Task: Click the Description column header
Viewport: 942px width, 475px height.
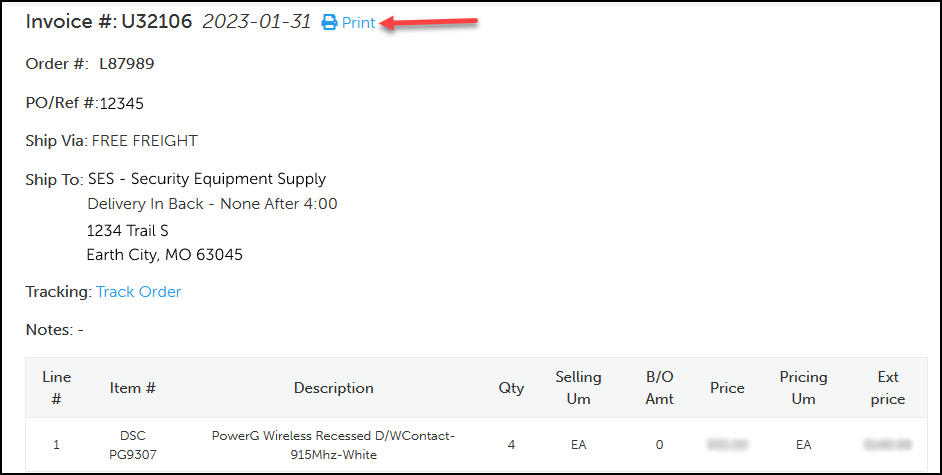Action: (333, 388)
